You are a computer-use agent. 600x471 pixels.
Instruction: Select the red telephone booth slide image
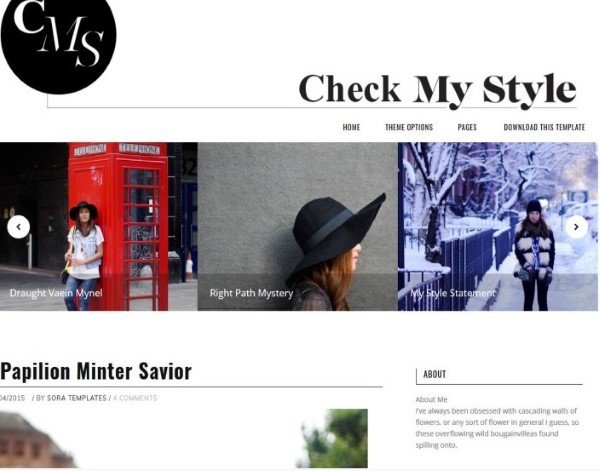tap(99, 227)
